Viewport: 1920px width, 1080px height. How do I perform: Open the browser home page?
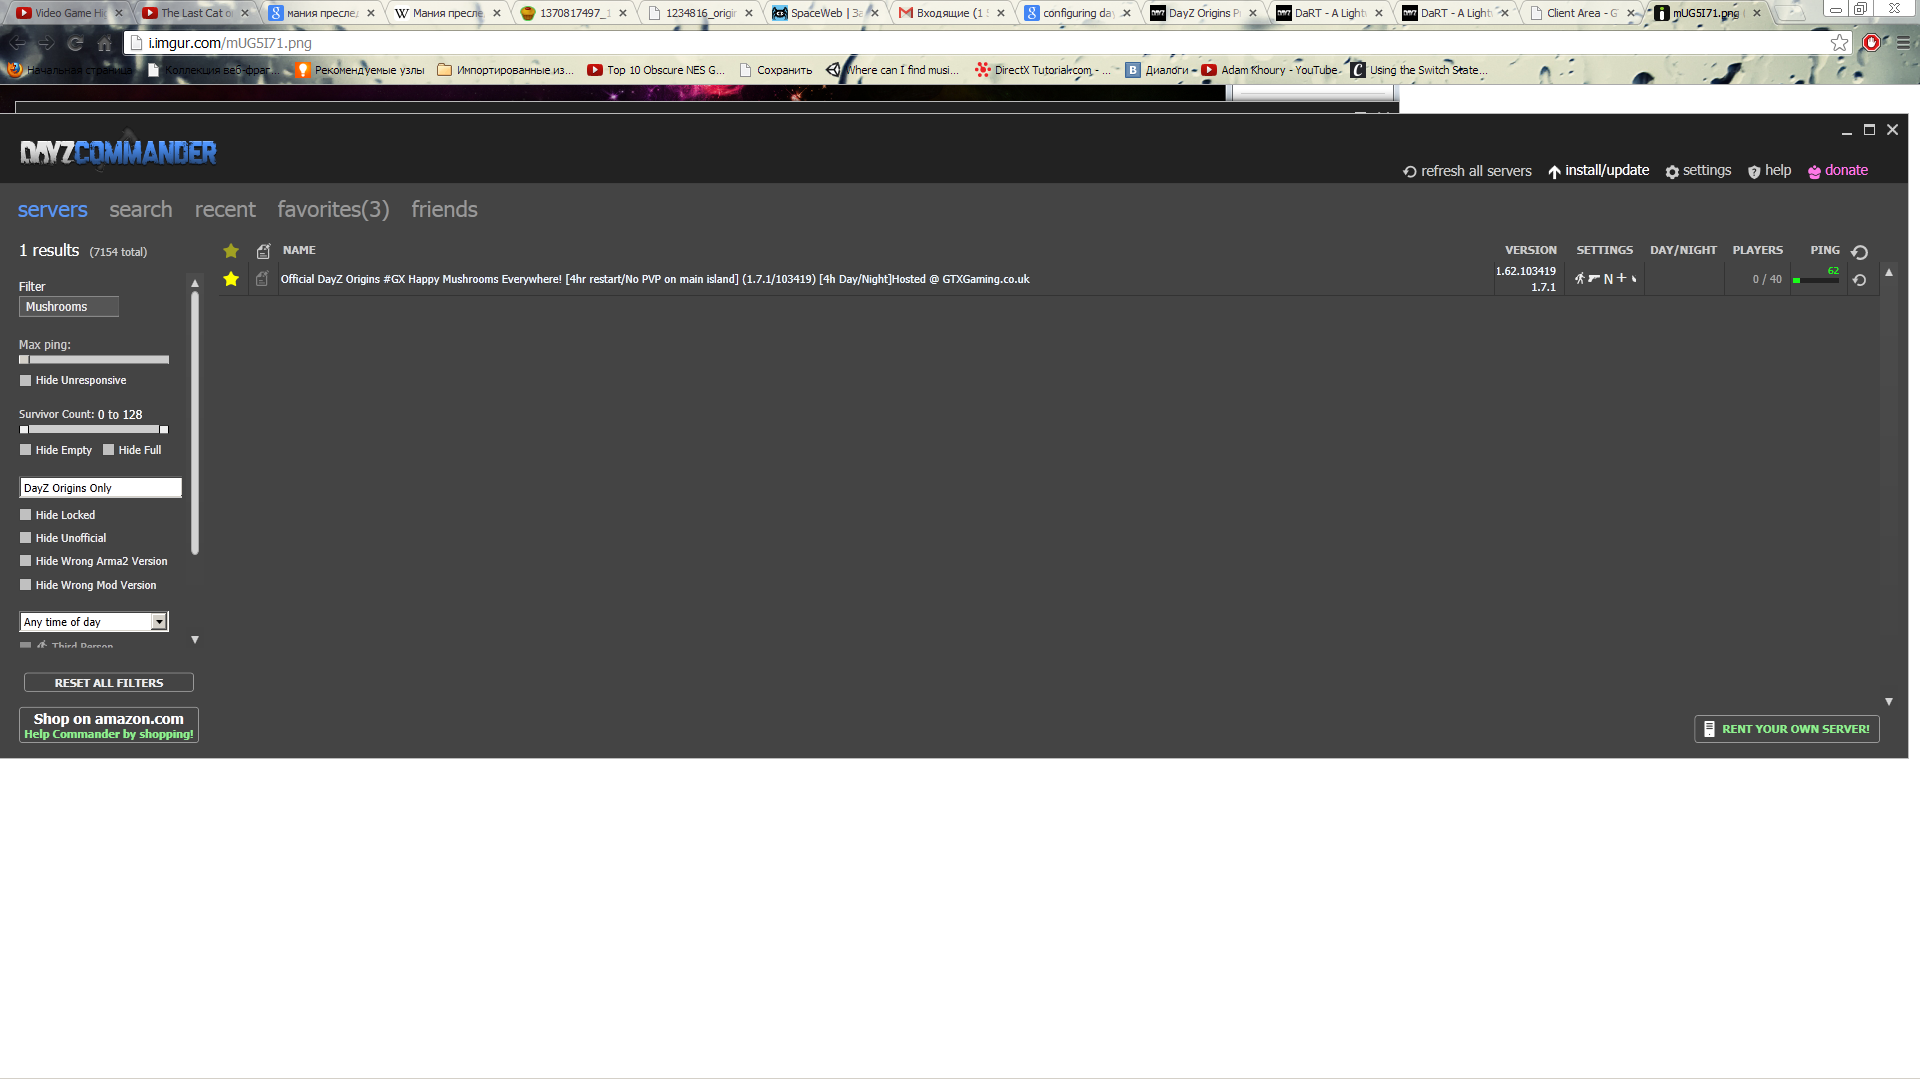pyautogui.click(x=104, y=43)
